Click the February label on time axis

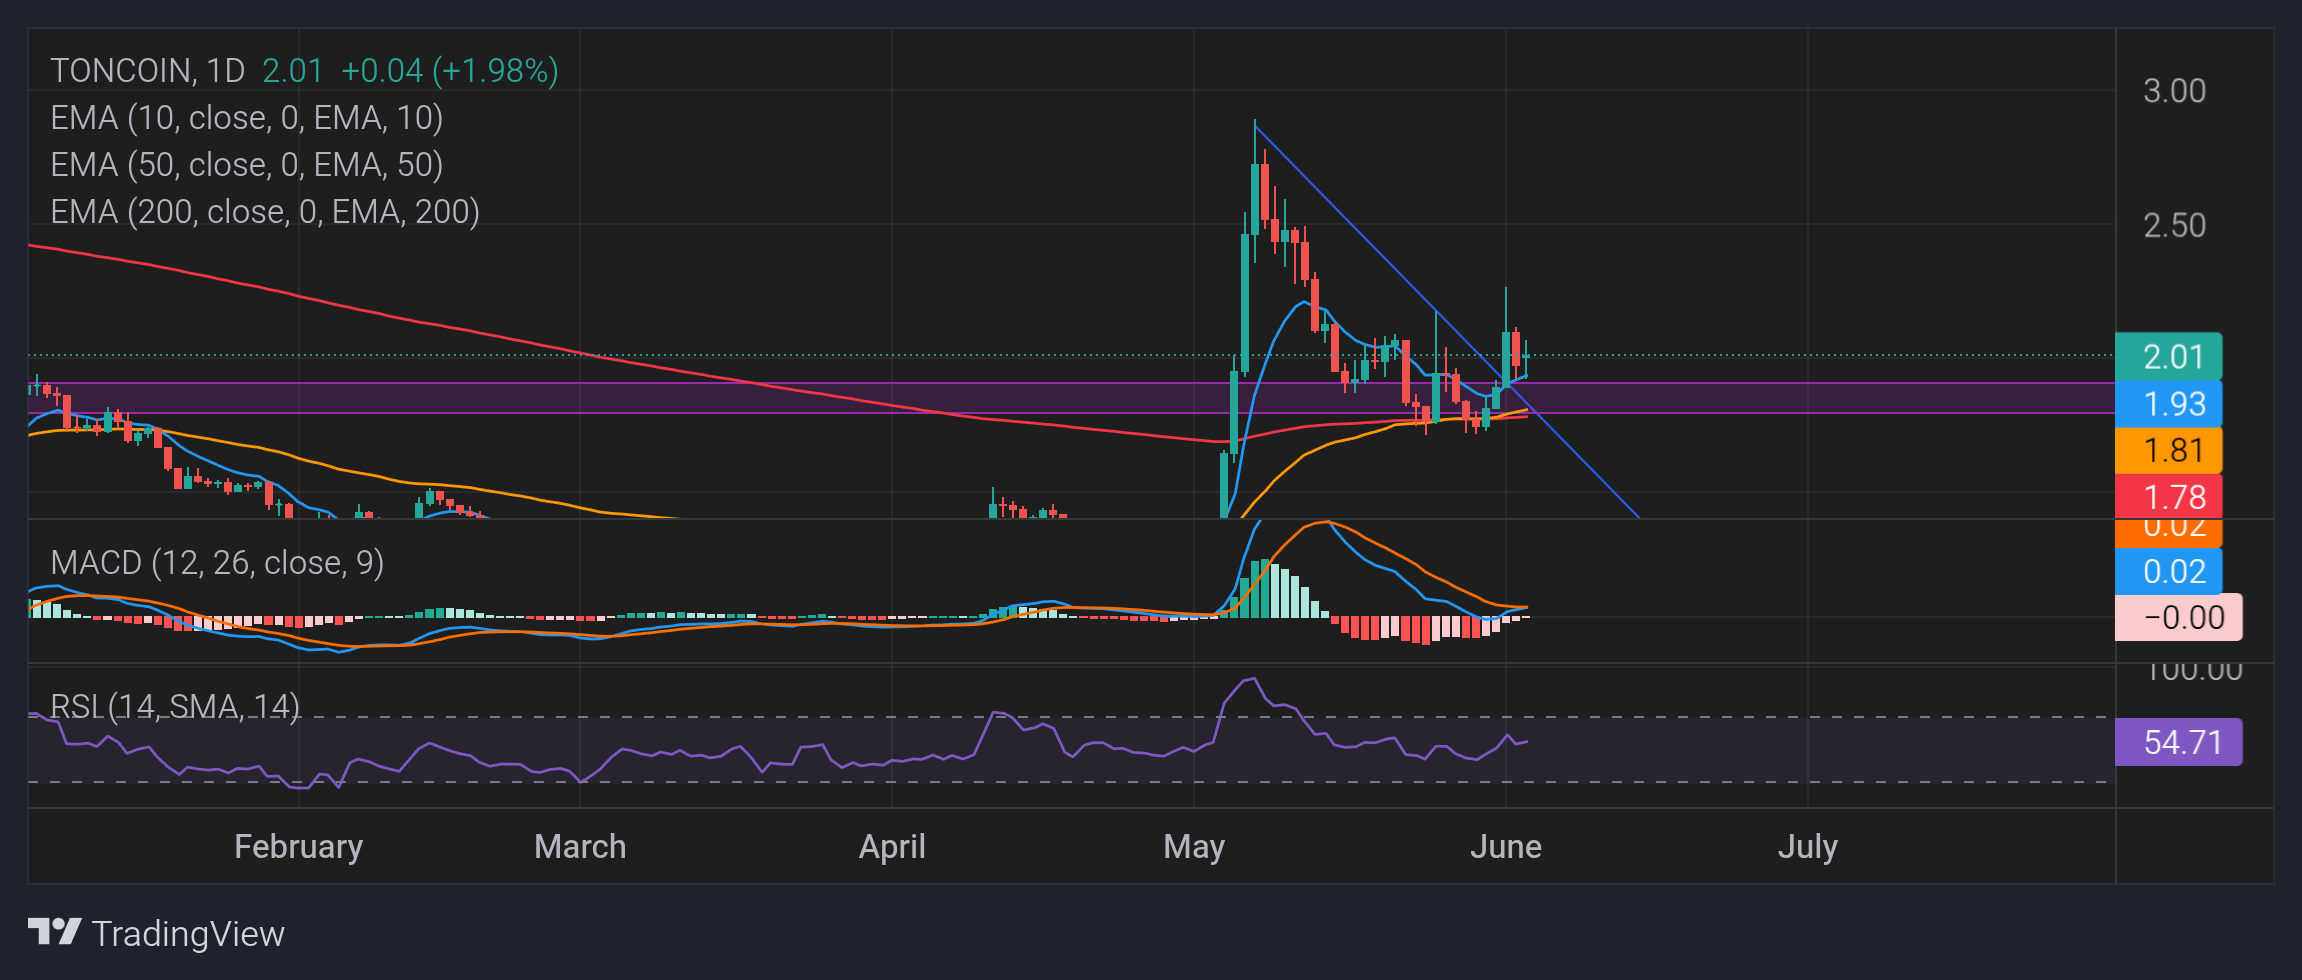pos(298,847)
